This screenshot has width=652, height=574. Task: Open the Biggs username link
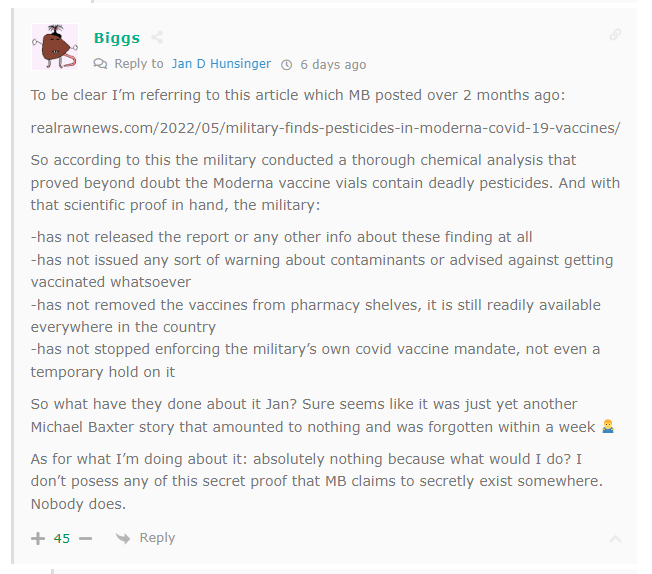coord(117,38)
